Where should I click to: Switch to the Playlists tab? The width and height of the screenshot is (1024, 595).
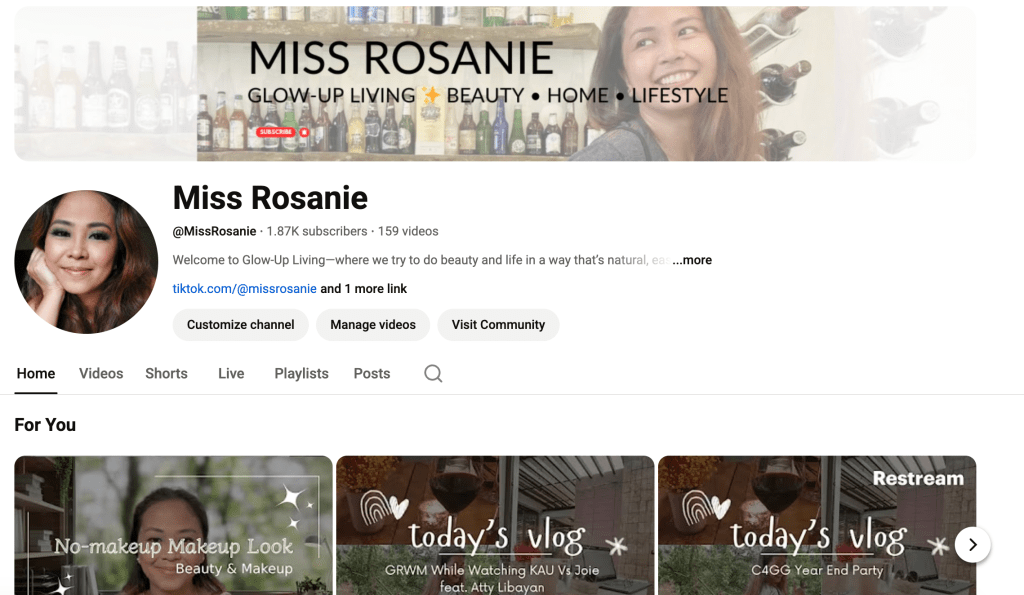coord(301,373)
